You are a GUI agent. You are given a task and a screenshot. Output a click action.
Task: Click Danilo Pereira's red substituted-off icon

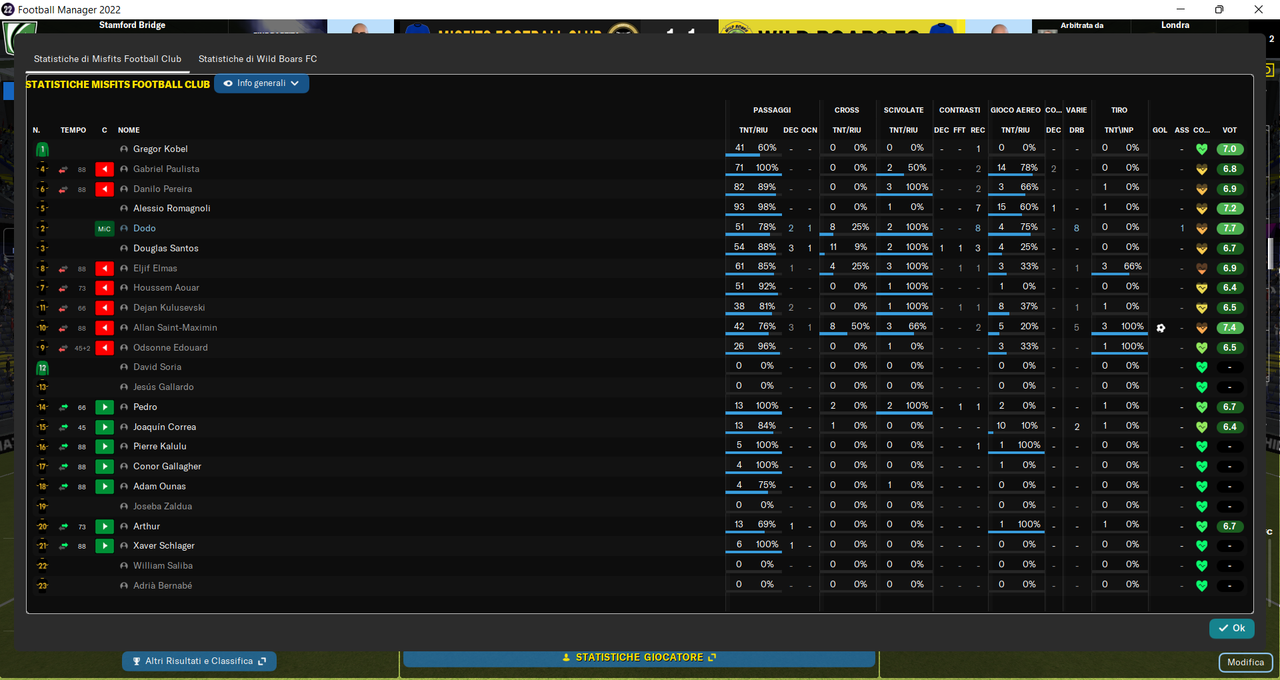point(104,189)
